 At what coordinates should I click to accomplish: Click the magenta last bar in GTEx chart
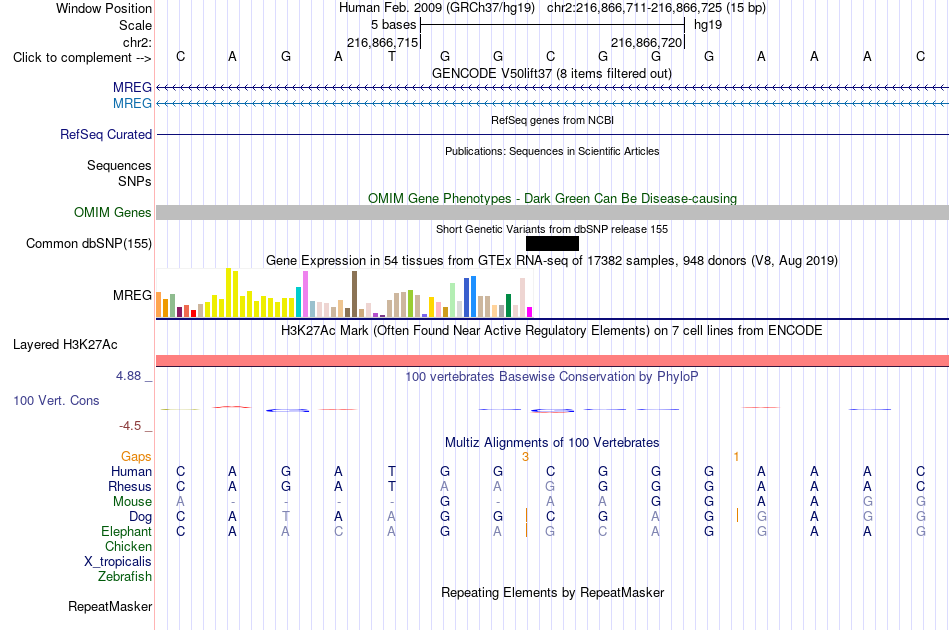pyautogui.click(x=529, y=312)
